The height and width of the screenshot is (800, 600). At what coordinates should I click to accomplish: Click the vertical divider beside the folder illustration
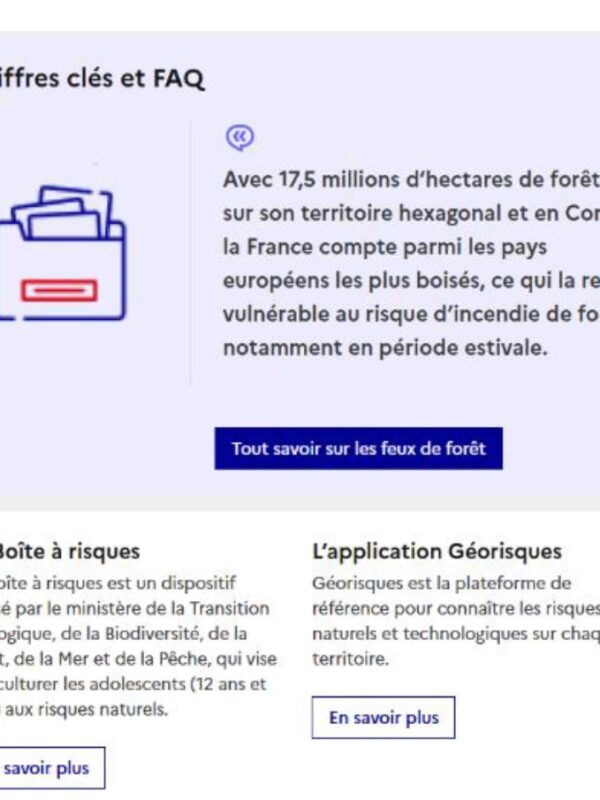point(191,253)
